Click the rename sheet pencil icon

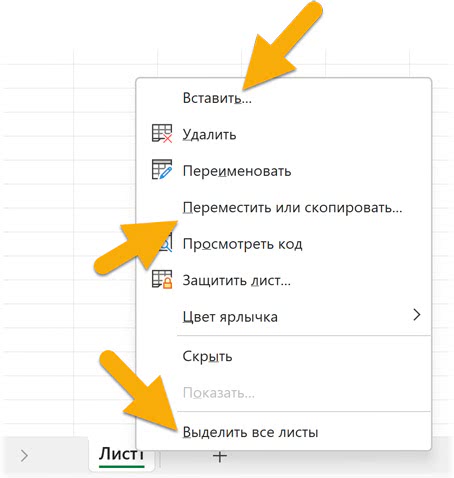point(162,170)
